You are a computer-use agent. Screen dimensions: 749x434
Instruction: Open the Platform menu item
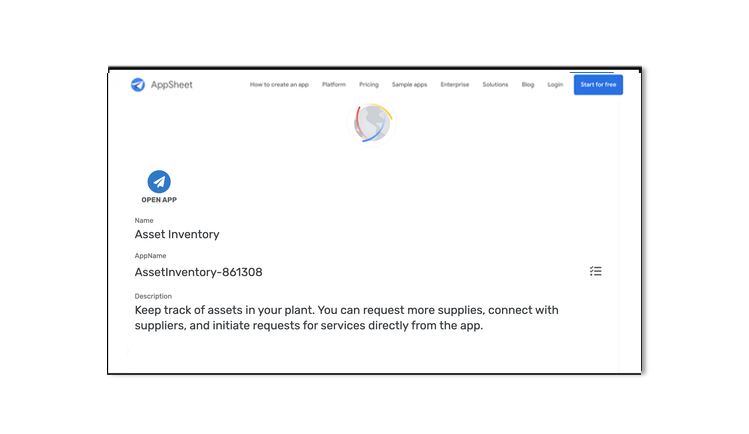(334, 85)
